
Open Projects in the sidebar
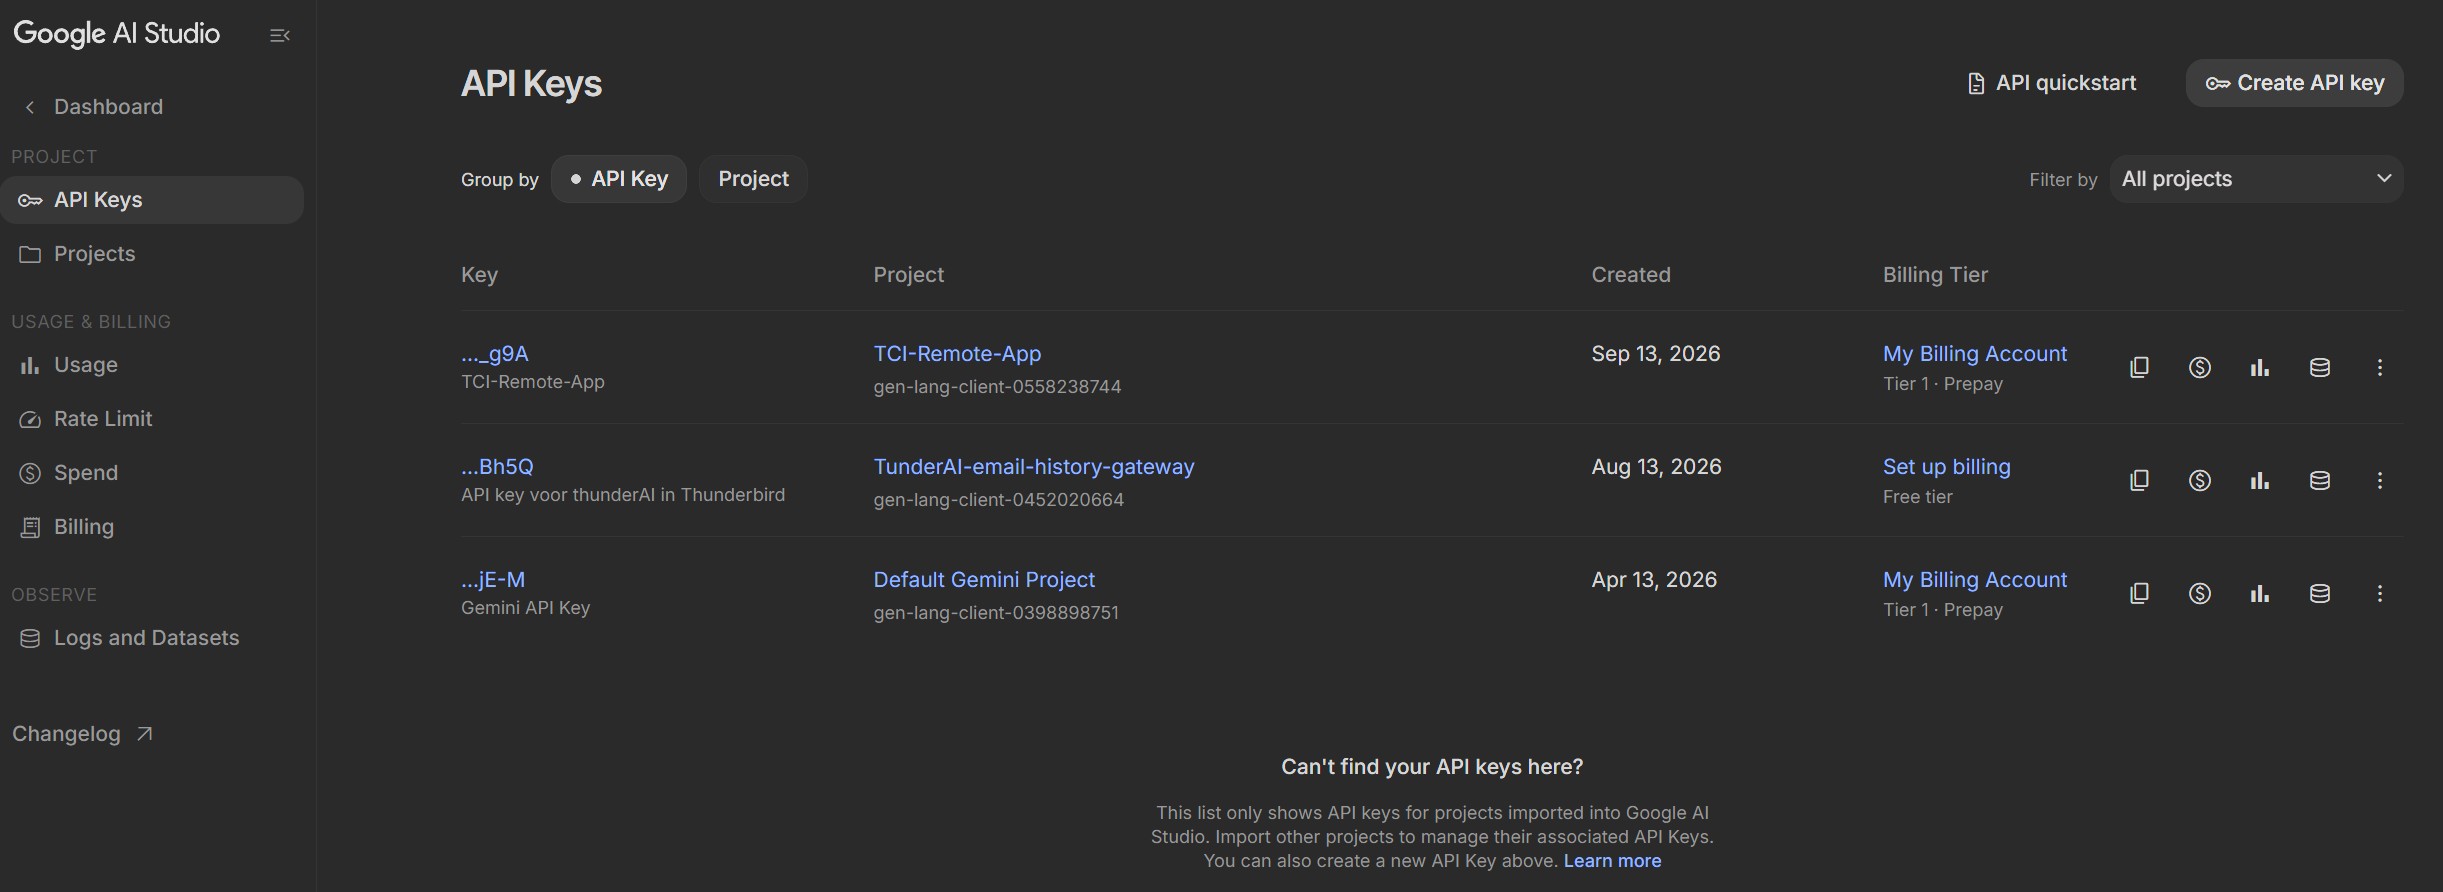152,254
